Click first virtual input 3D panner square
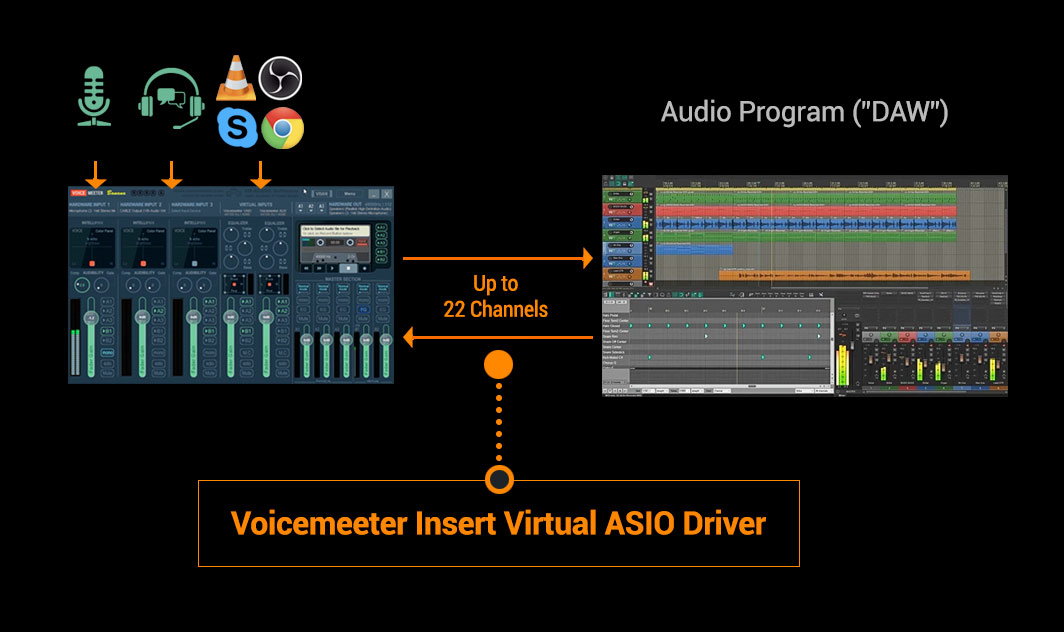Image resolution: width=1064 pixels, height=632 pixels. (234, 284)
